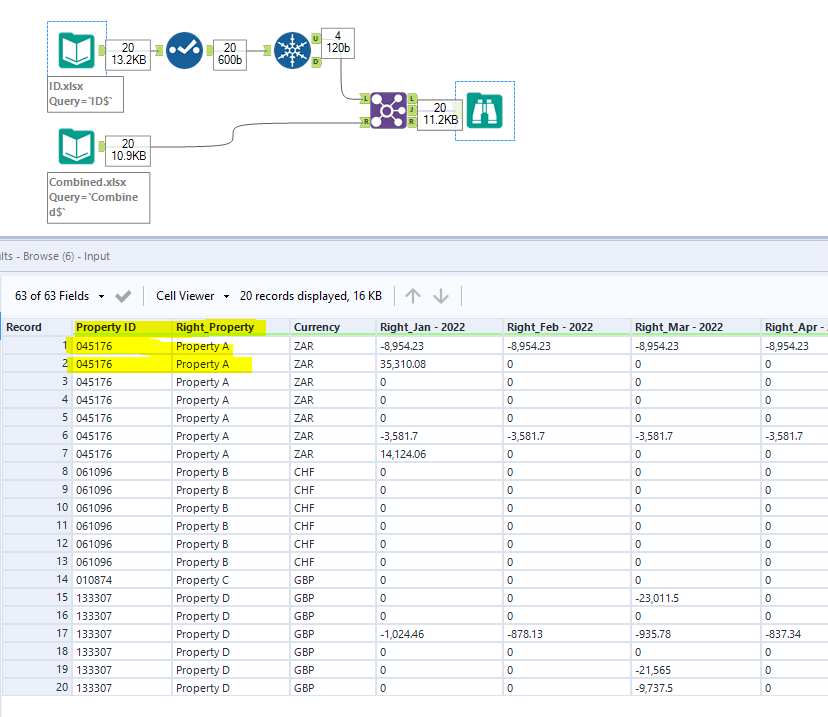This screenshot has height=717, width=828.
Task: Click the U output anchor of the Unique tool
Action: point(316,38)
